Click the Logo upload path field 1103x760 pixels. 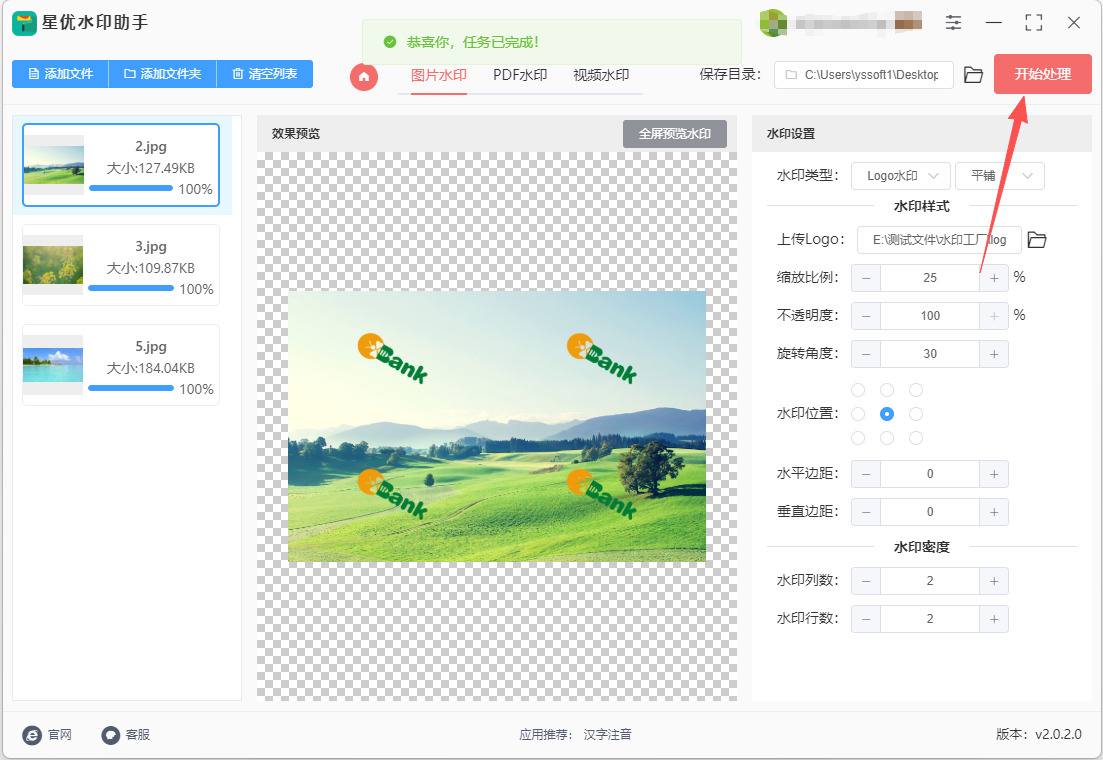[x=939, y=240]
